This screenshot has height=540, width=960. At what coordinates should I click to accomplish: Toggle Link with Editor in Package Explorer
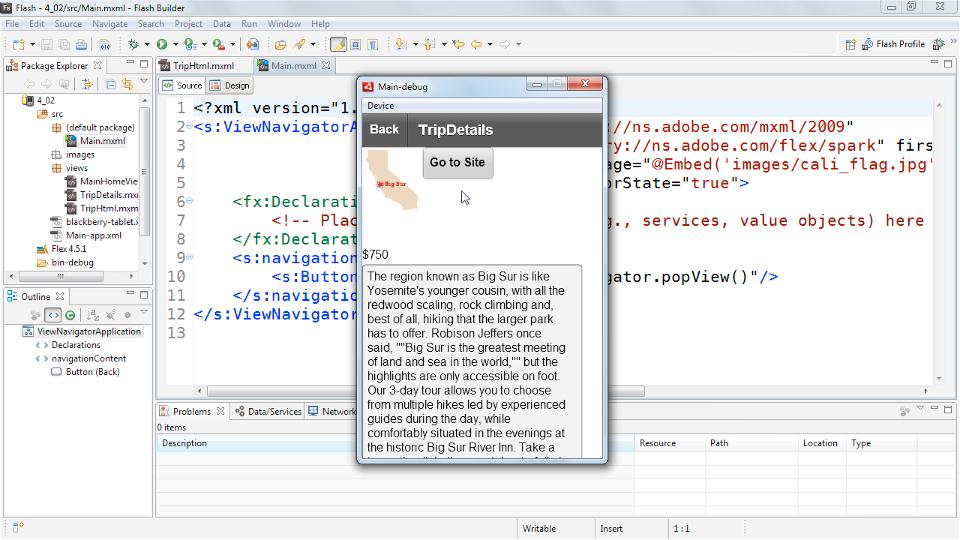pyautogui.click(x=127, y=84)
